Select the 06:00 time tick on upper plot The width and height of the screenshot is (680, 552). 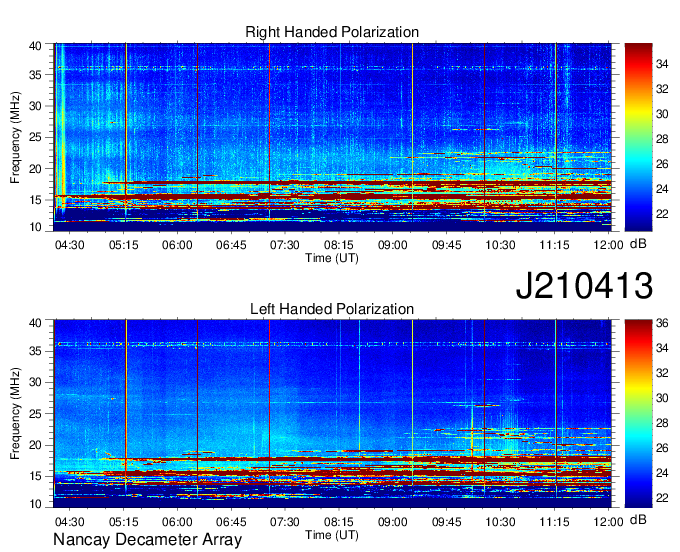coord(177,245)
